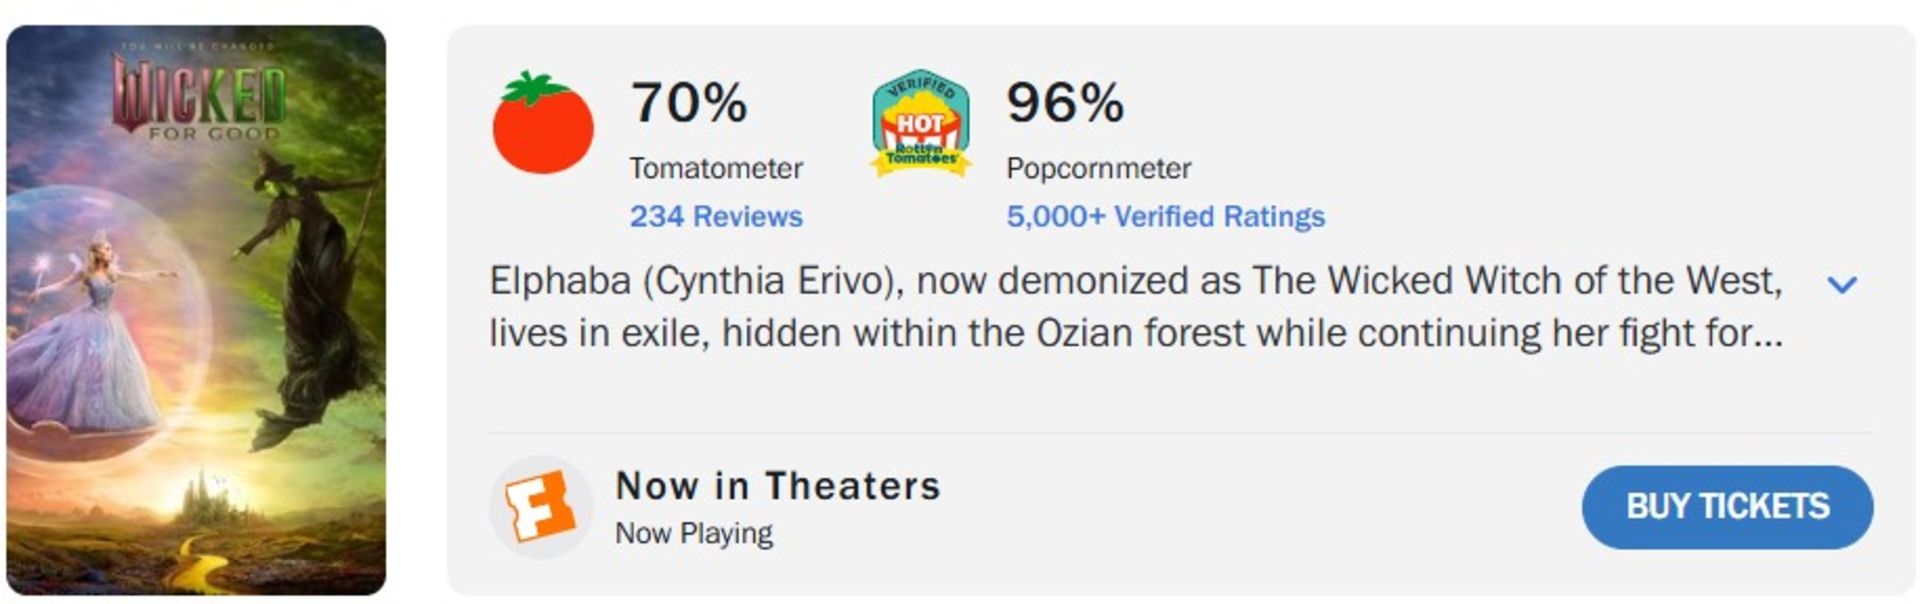Select the Now Playing status text
Screen dimensions: 1920x604
click(x=693, y=532)
